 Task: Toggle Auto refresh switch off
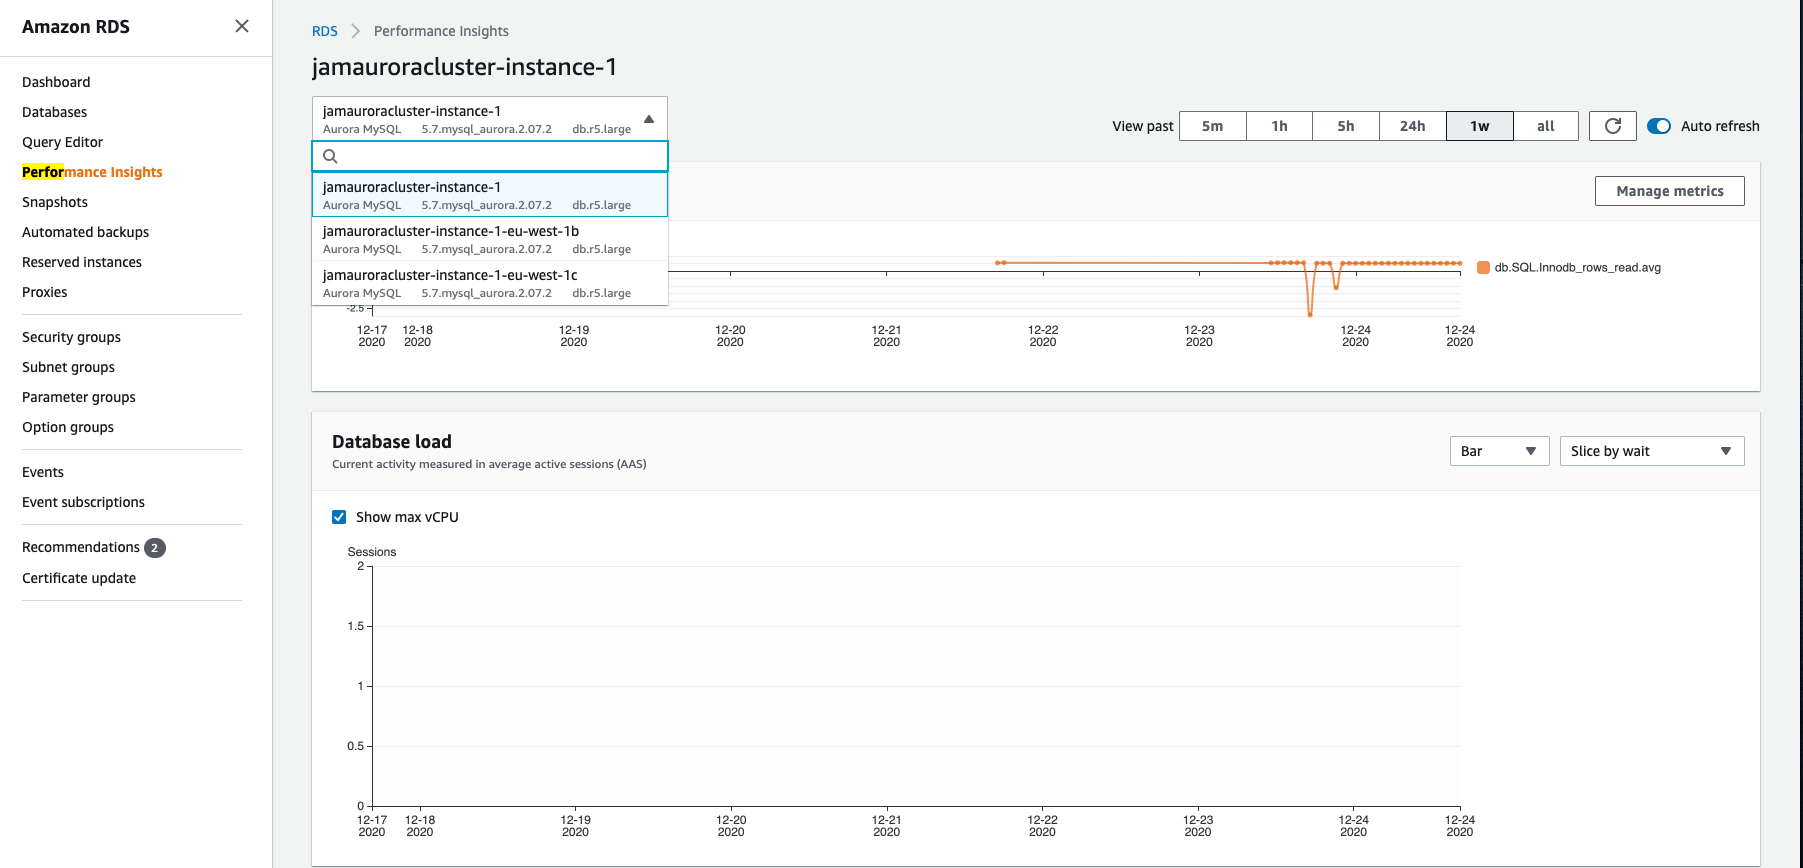pyautogui.click(x=1659, y=126)
